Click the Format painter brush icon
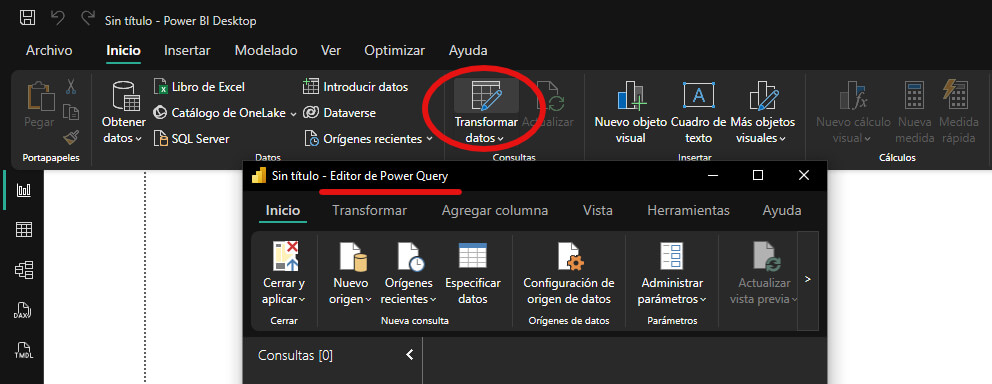The height and width of the screenshot is (384, 992). (x=71, y=137)
